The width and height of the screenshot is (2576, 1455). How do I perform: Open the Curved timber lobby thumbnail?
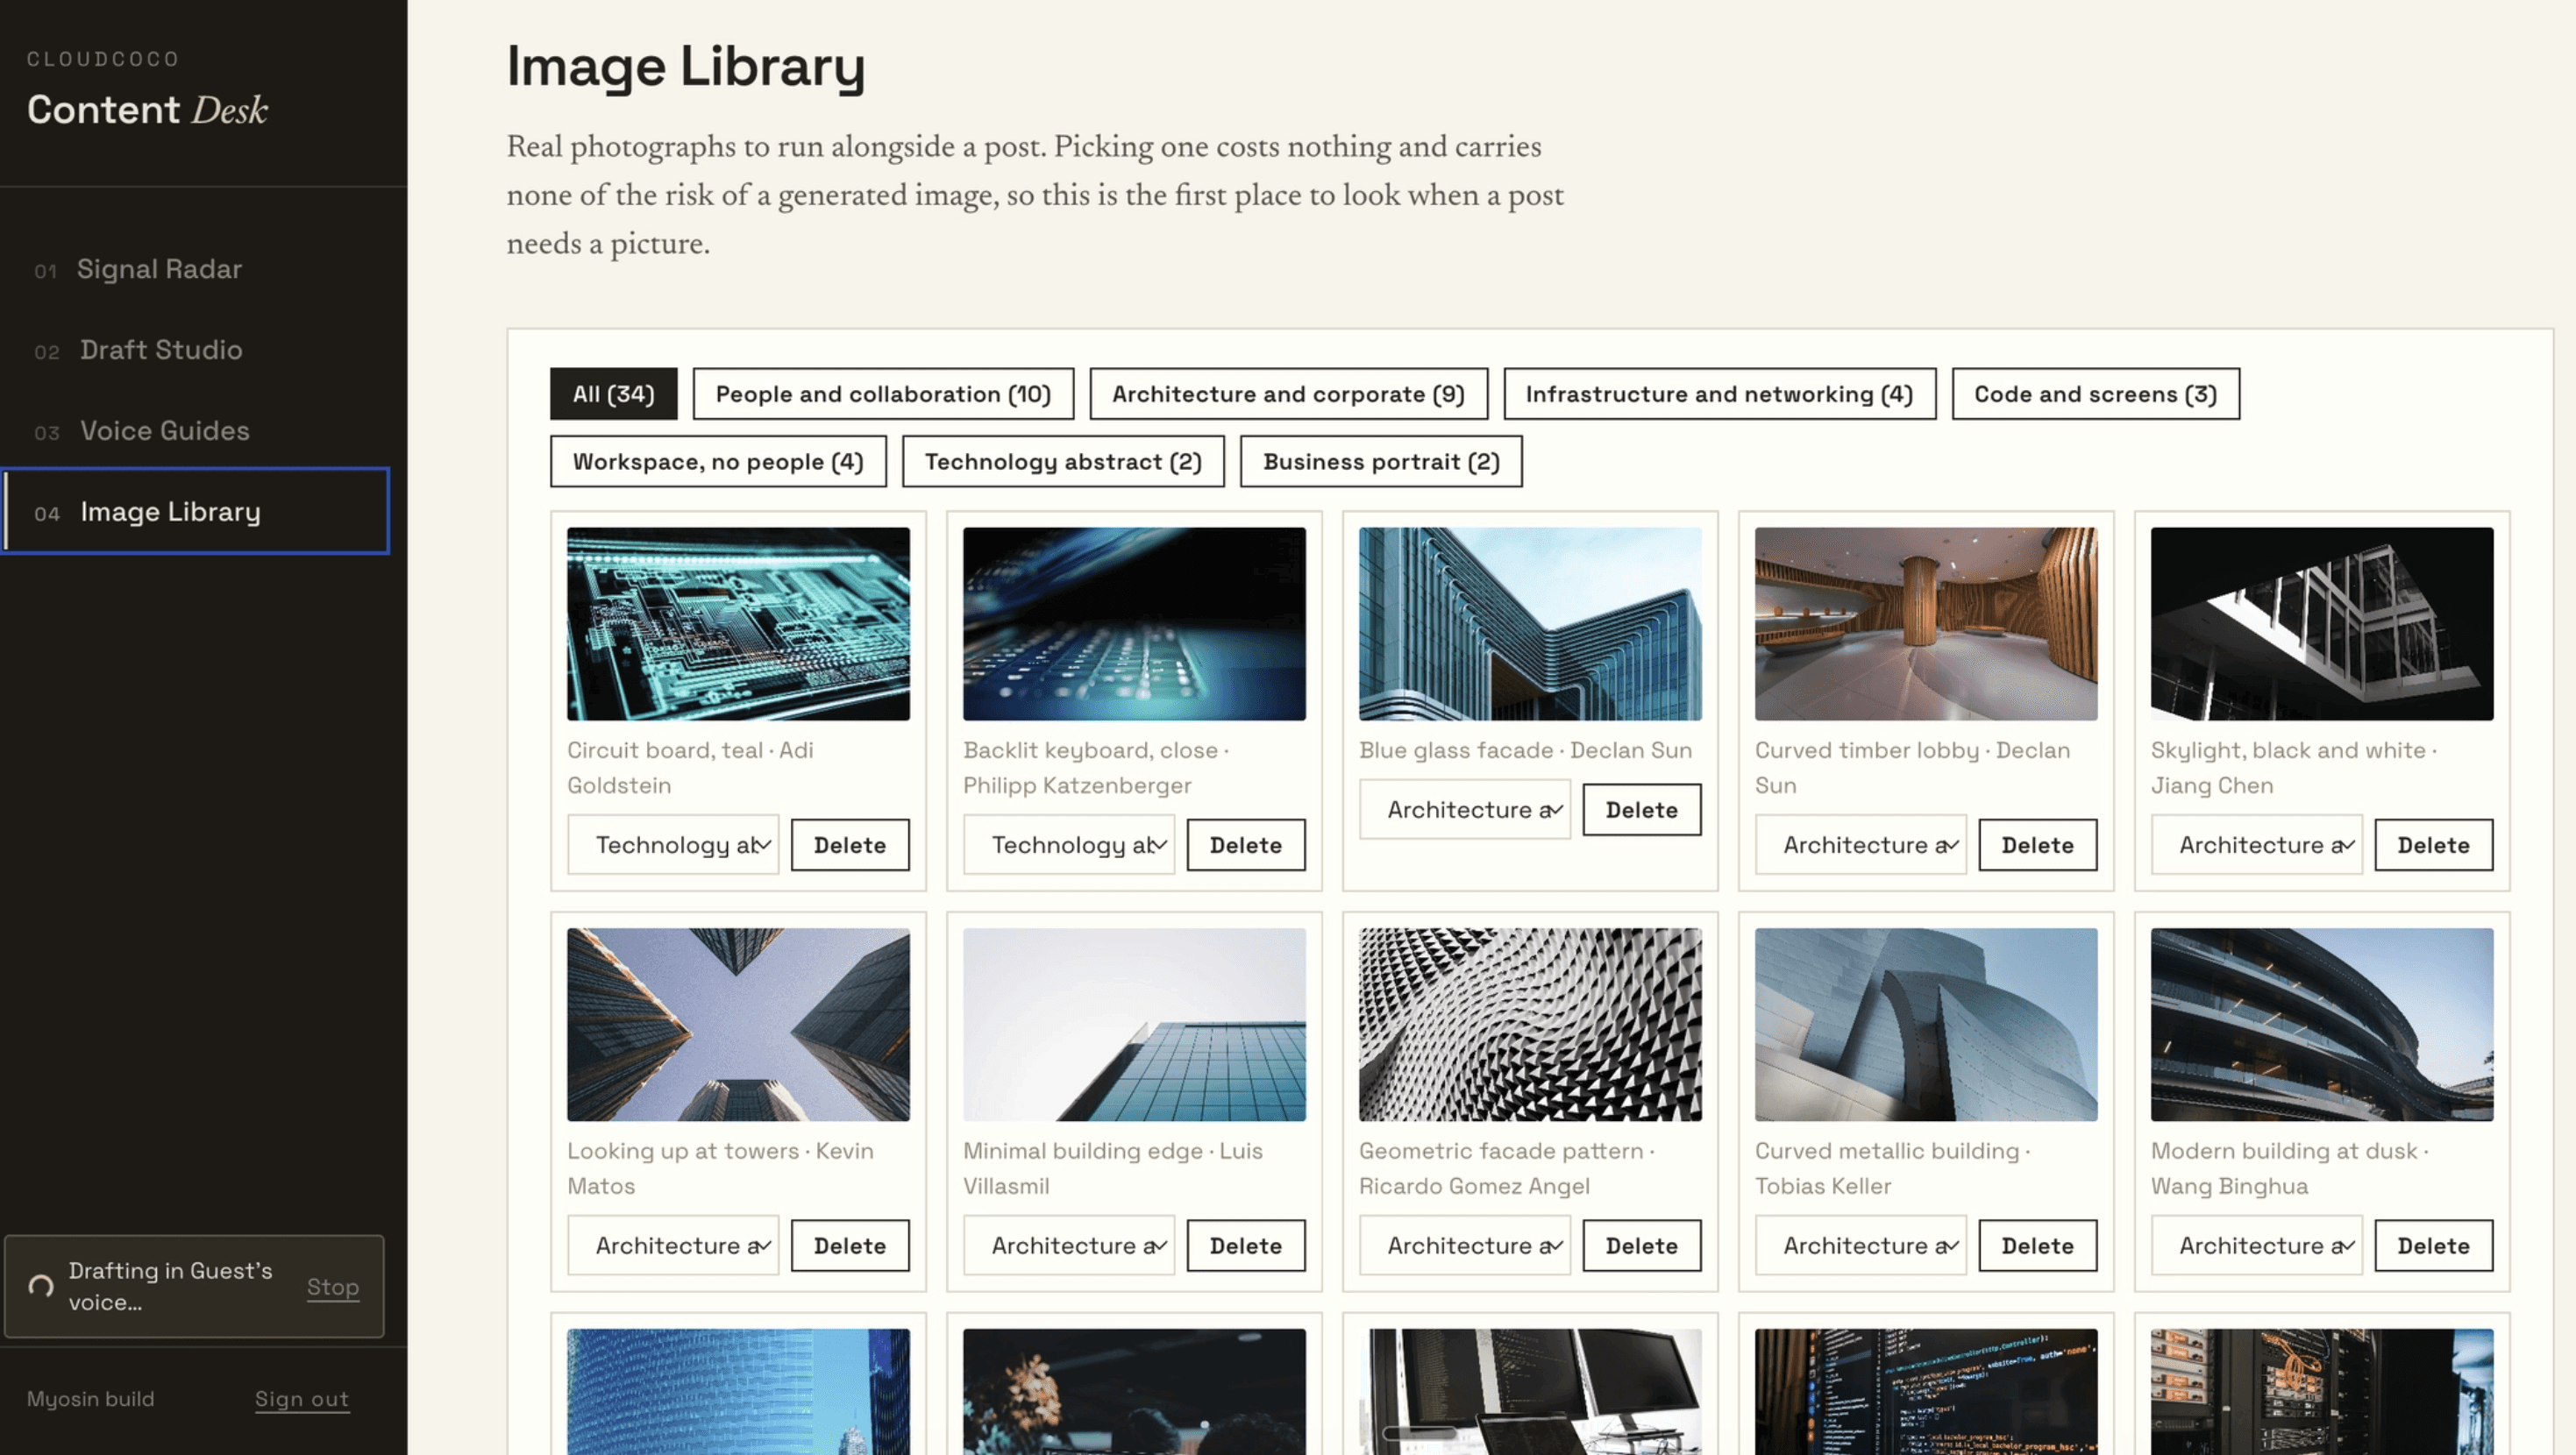(x=1926, y=624)
